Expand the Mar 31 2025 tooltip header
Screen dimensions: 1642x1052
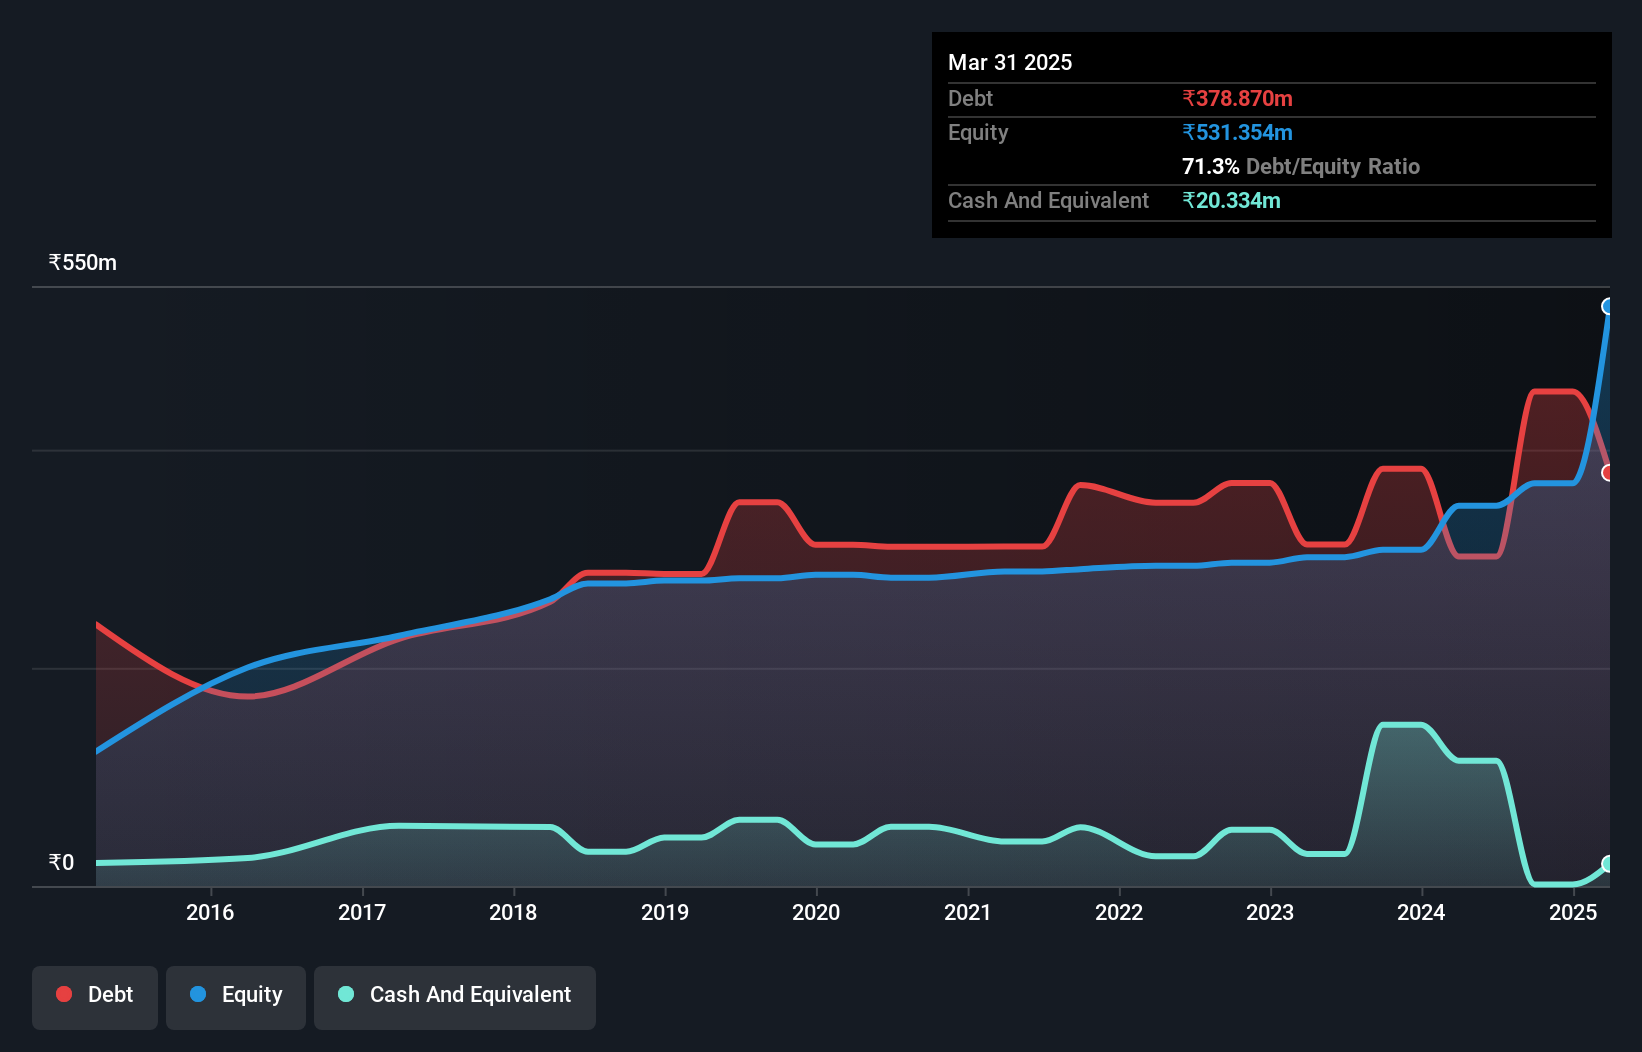pyautogui.click(x=1010, y=62)
